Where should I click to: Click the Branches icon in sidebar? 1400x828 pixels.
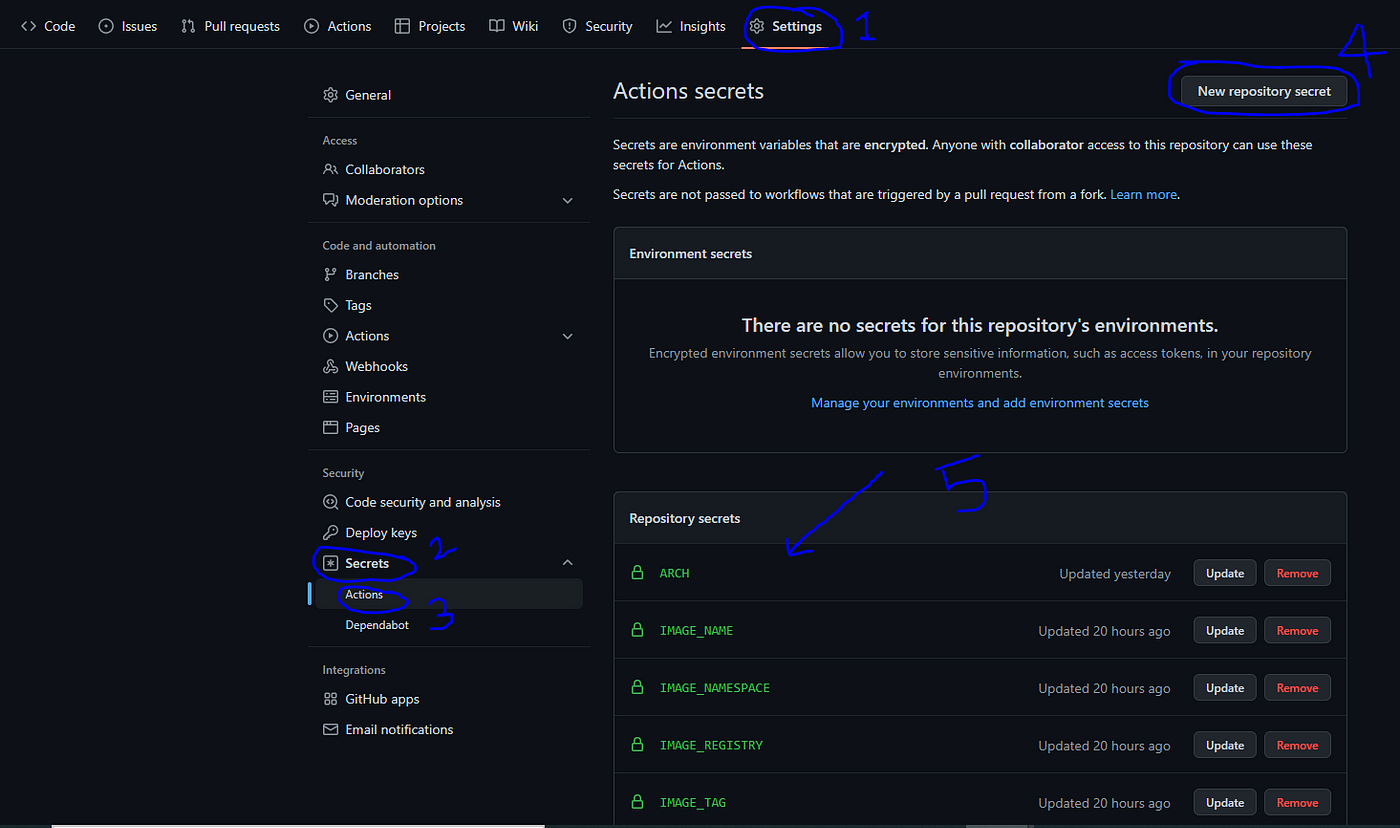[330, 274]
